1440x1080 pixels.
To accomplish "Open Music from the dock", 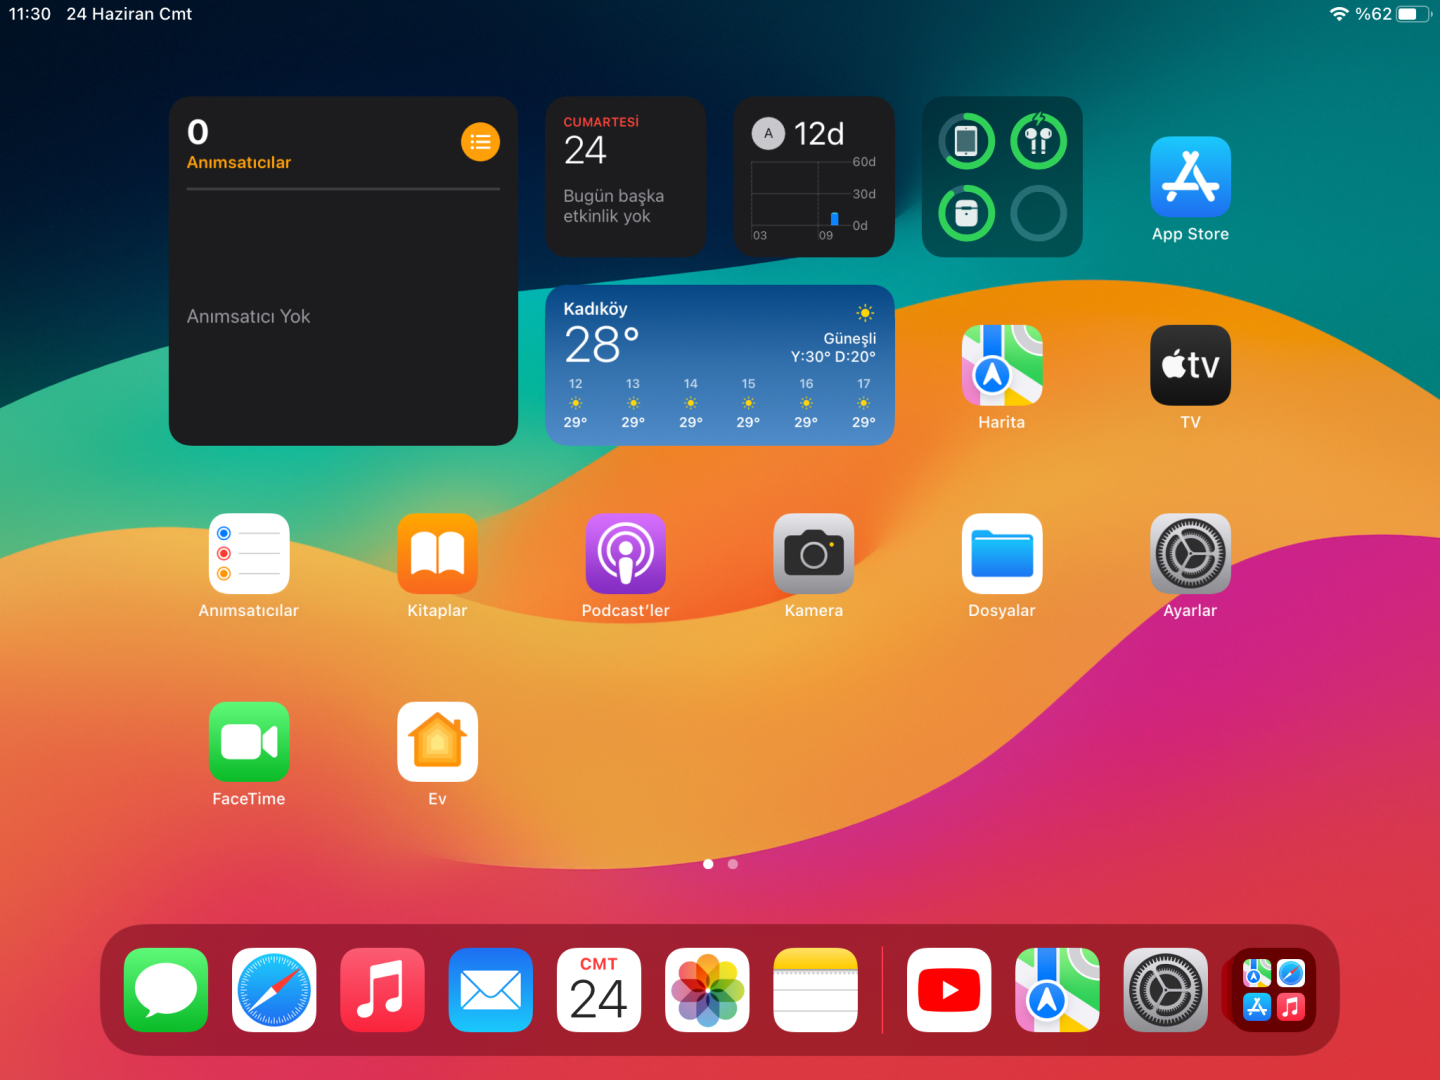I will tap(382, 990).
